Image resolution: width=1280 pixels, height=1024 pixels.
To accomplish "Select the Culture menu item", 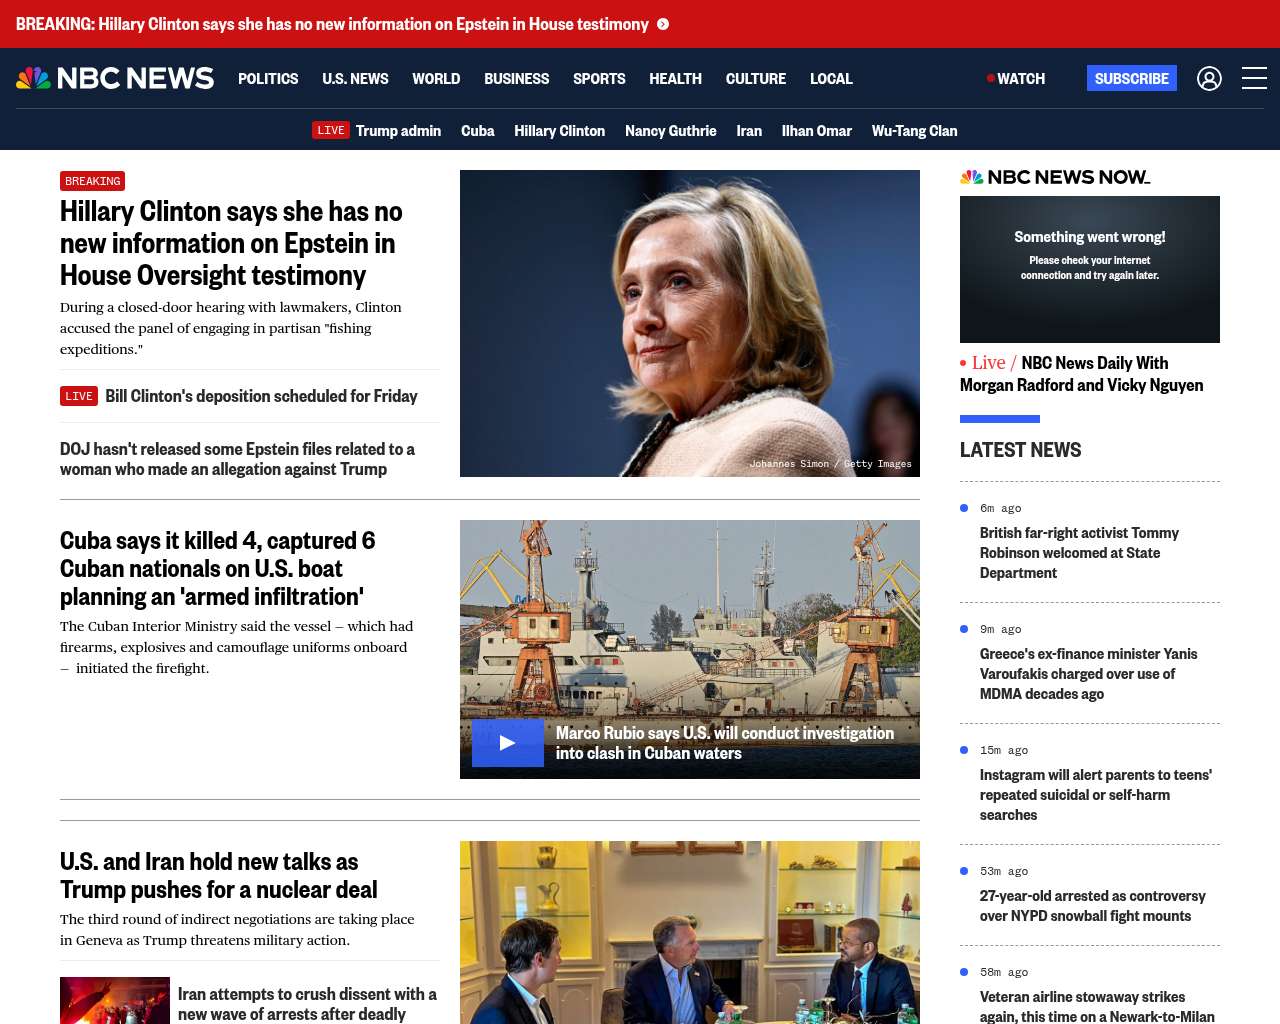I will tap(755, 79).
